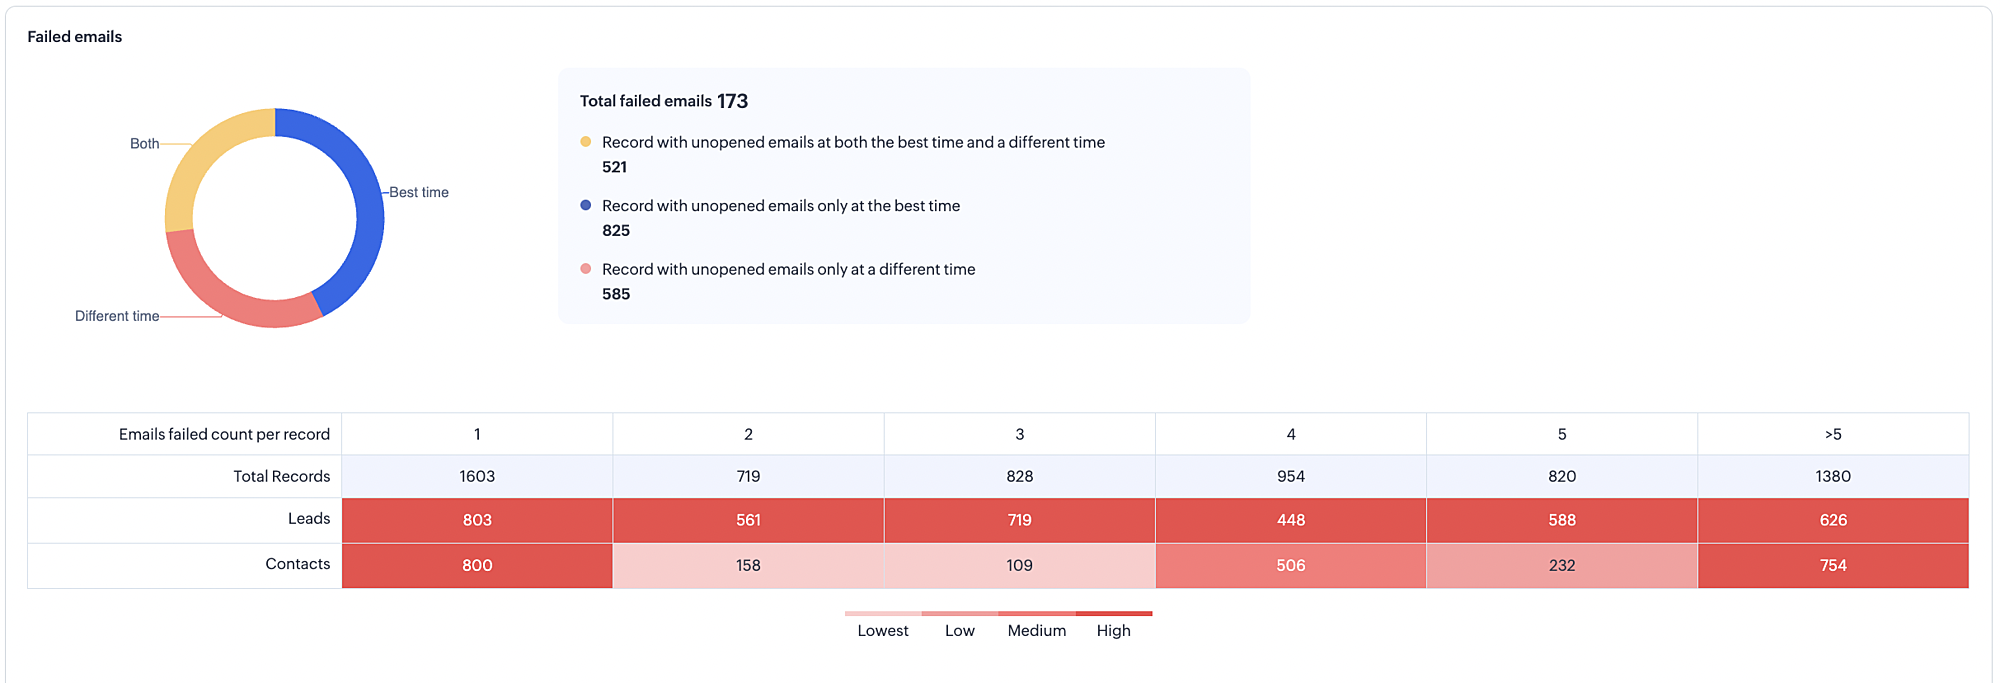2000x683 pixels.
Task: Click the Total Records value 1603
Action: coord(477,476)
